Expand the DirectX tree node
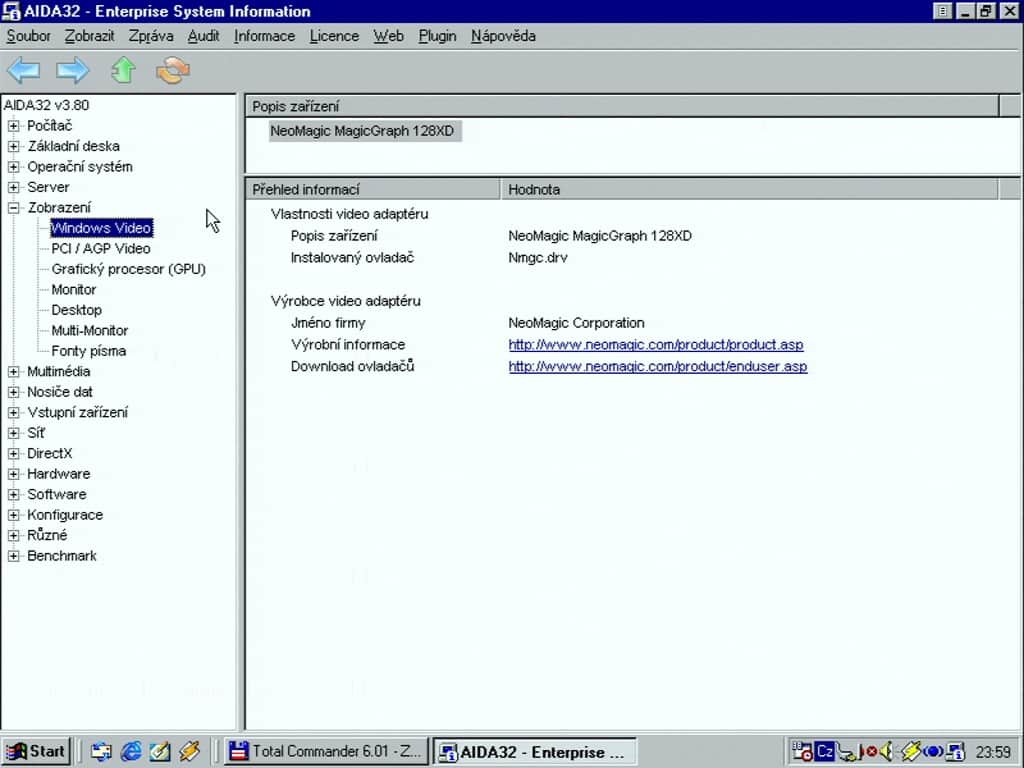Screen dimensions: 1024x768 (13, 453)
